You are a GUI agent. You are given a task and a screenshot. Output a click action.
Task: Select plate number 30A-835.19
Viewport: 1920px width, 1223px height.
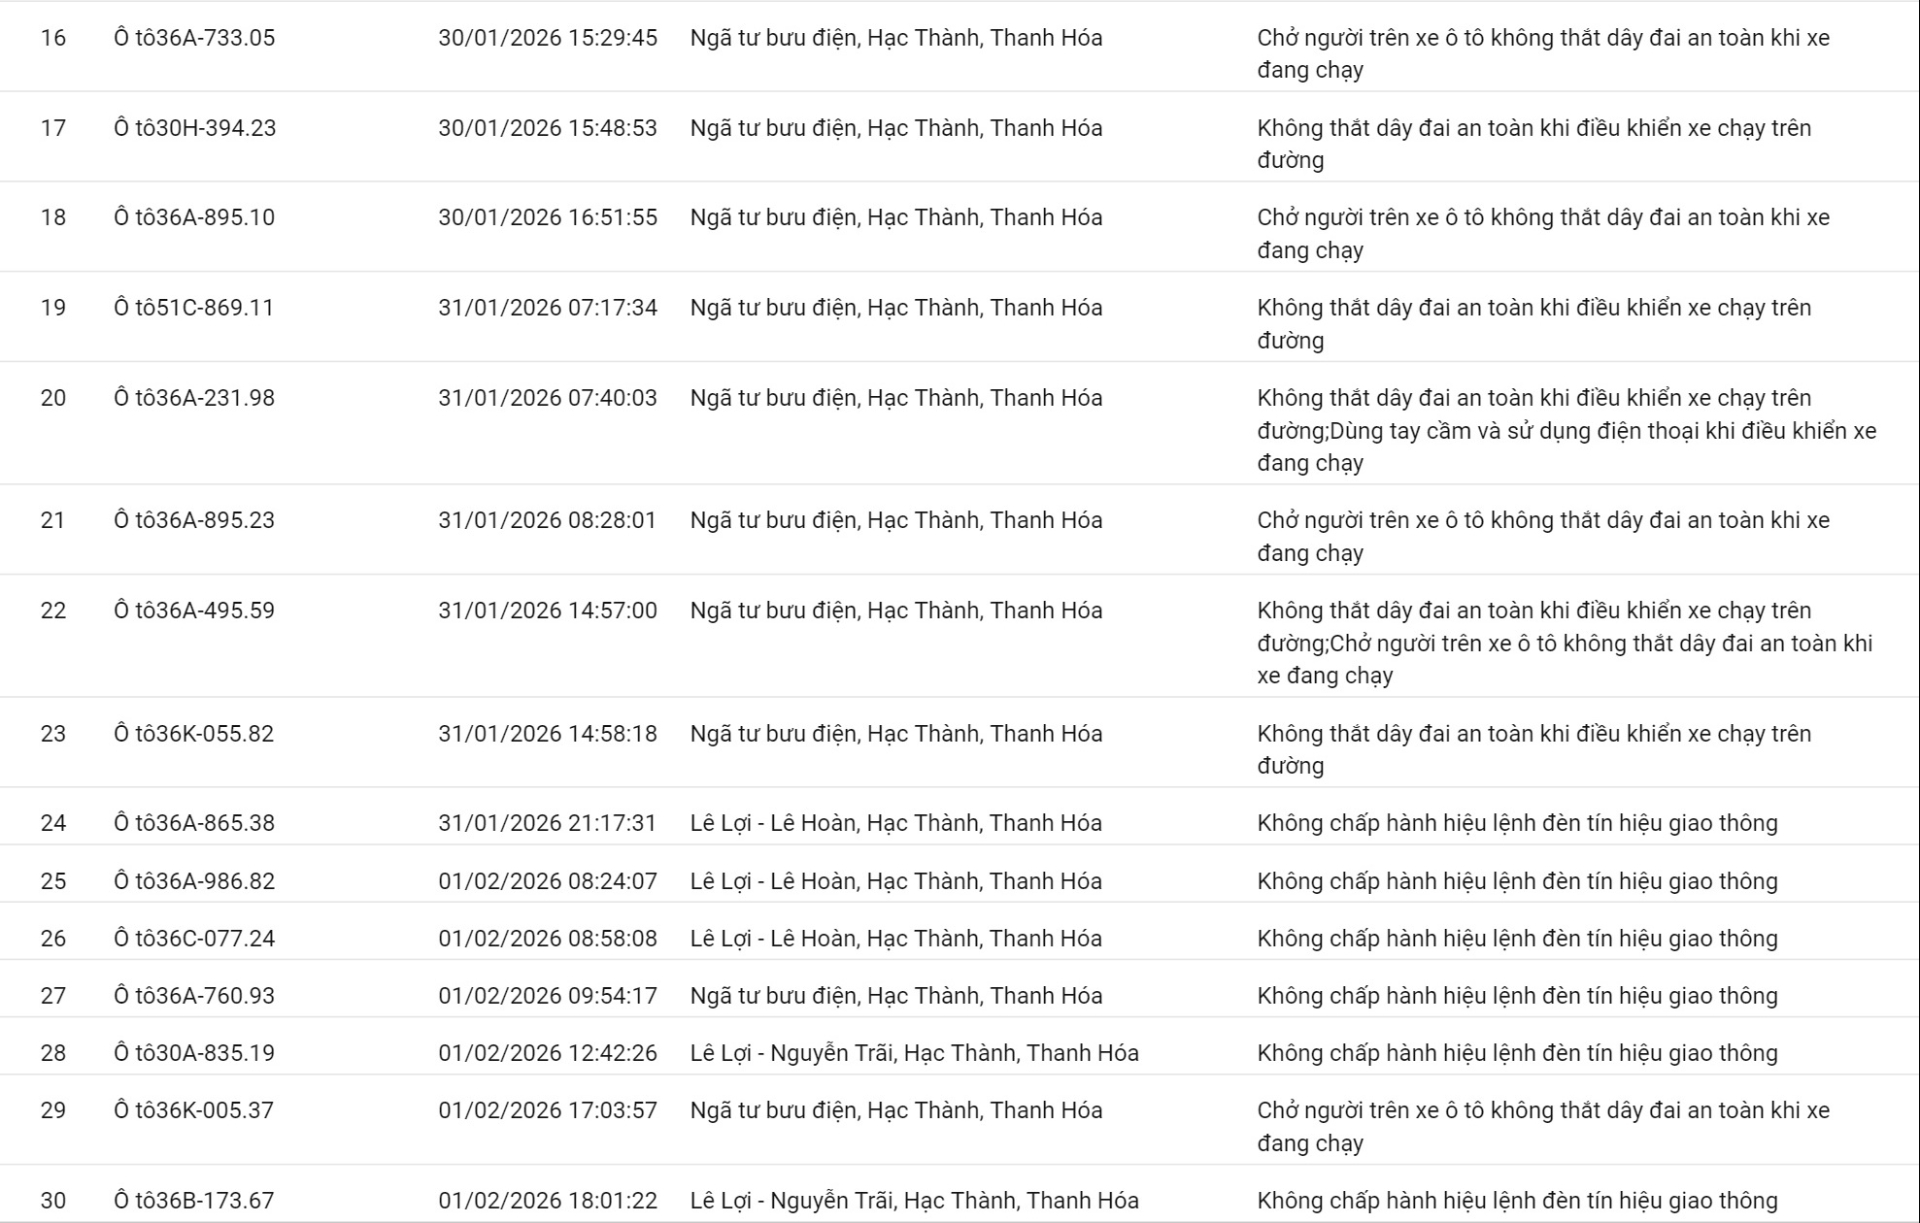point(194,1053)
